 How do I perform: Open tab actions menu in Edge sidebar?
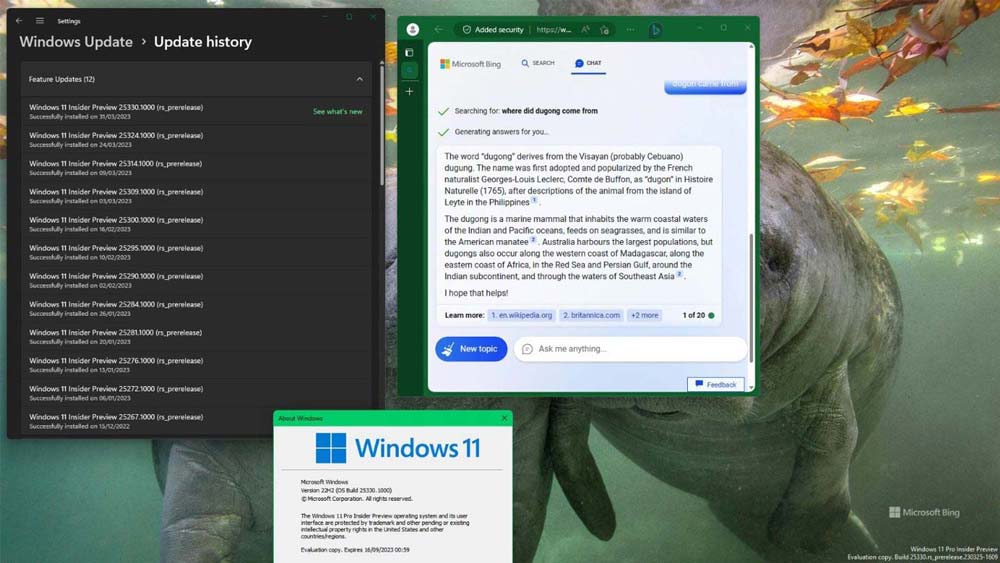(409, 52)
